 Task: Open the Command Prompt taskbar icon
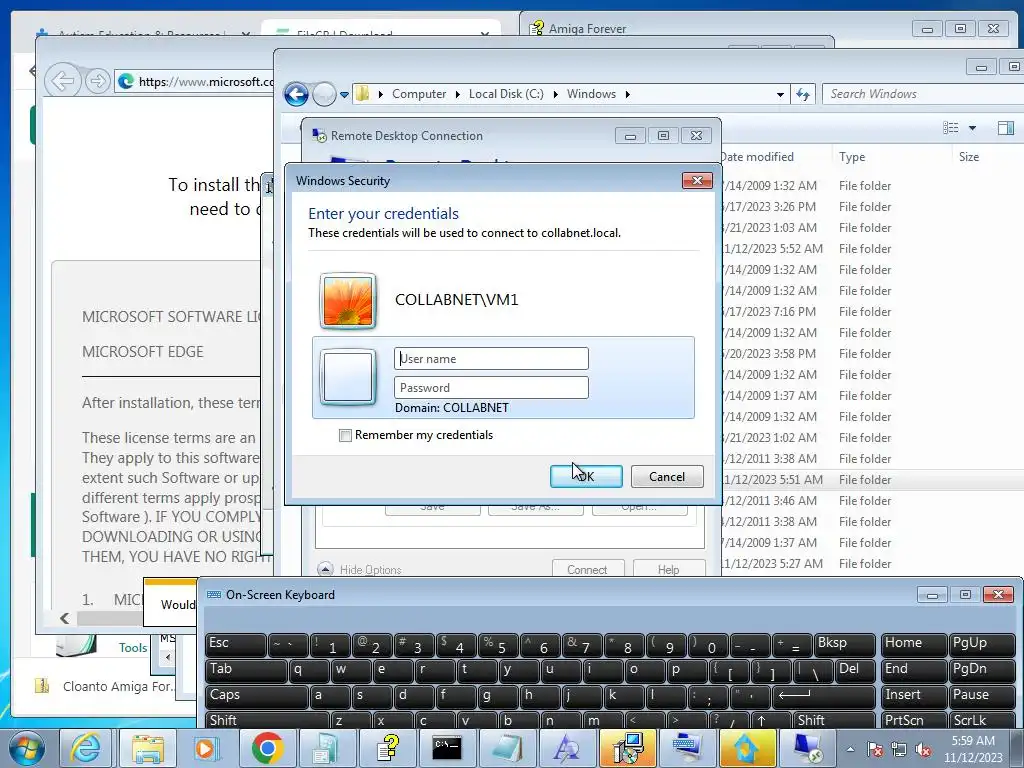pyautogui.click(x=447, y=748)
